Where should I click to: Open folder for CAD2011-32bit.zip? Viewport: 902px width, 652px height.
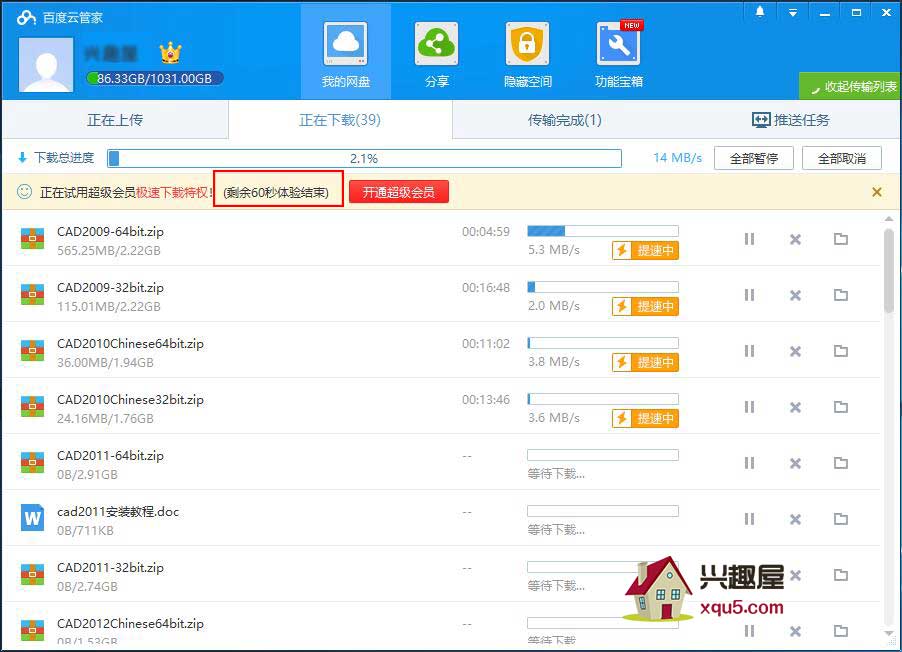841,575
